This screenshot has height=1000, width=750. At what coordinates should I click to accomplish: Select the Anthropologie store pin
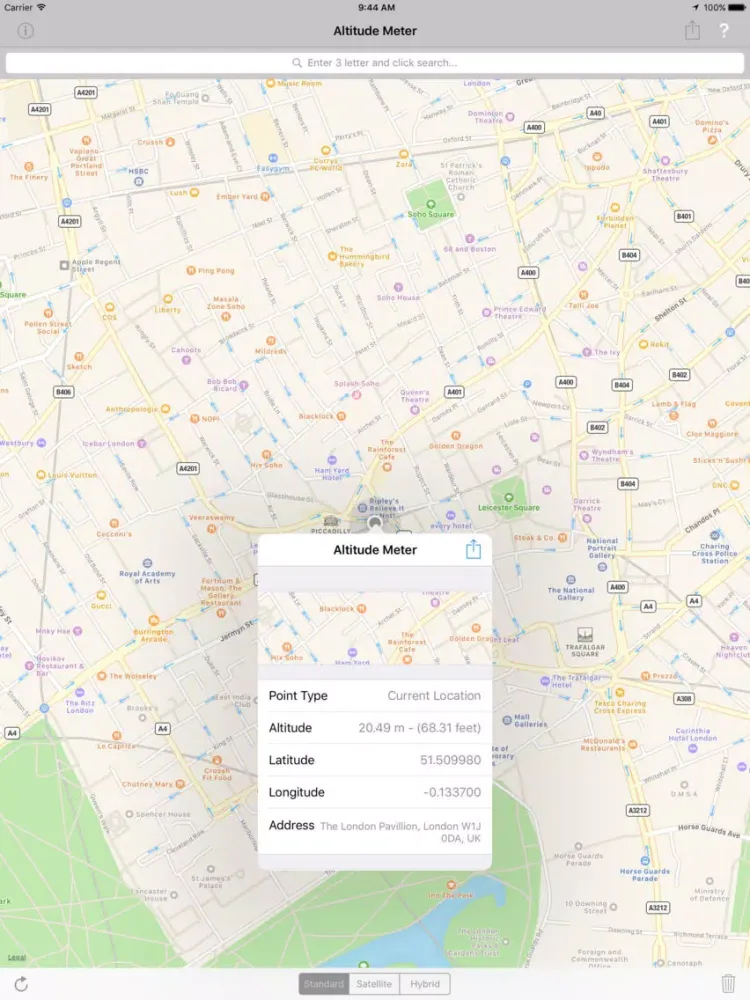pos(165,409)
